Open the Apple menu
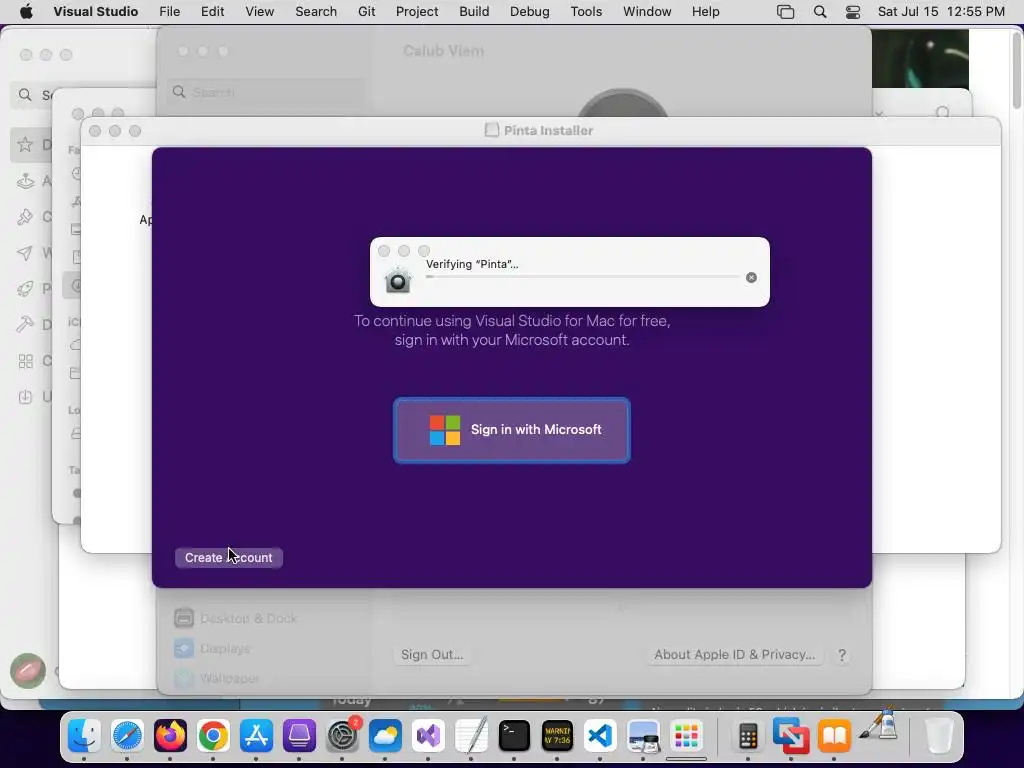The image size is (1024, 768). (x=25, y=12)
